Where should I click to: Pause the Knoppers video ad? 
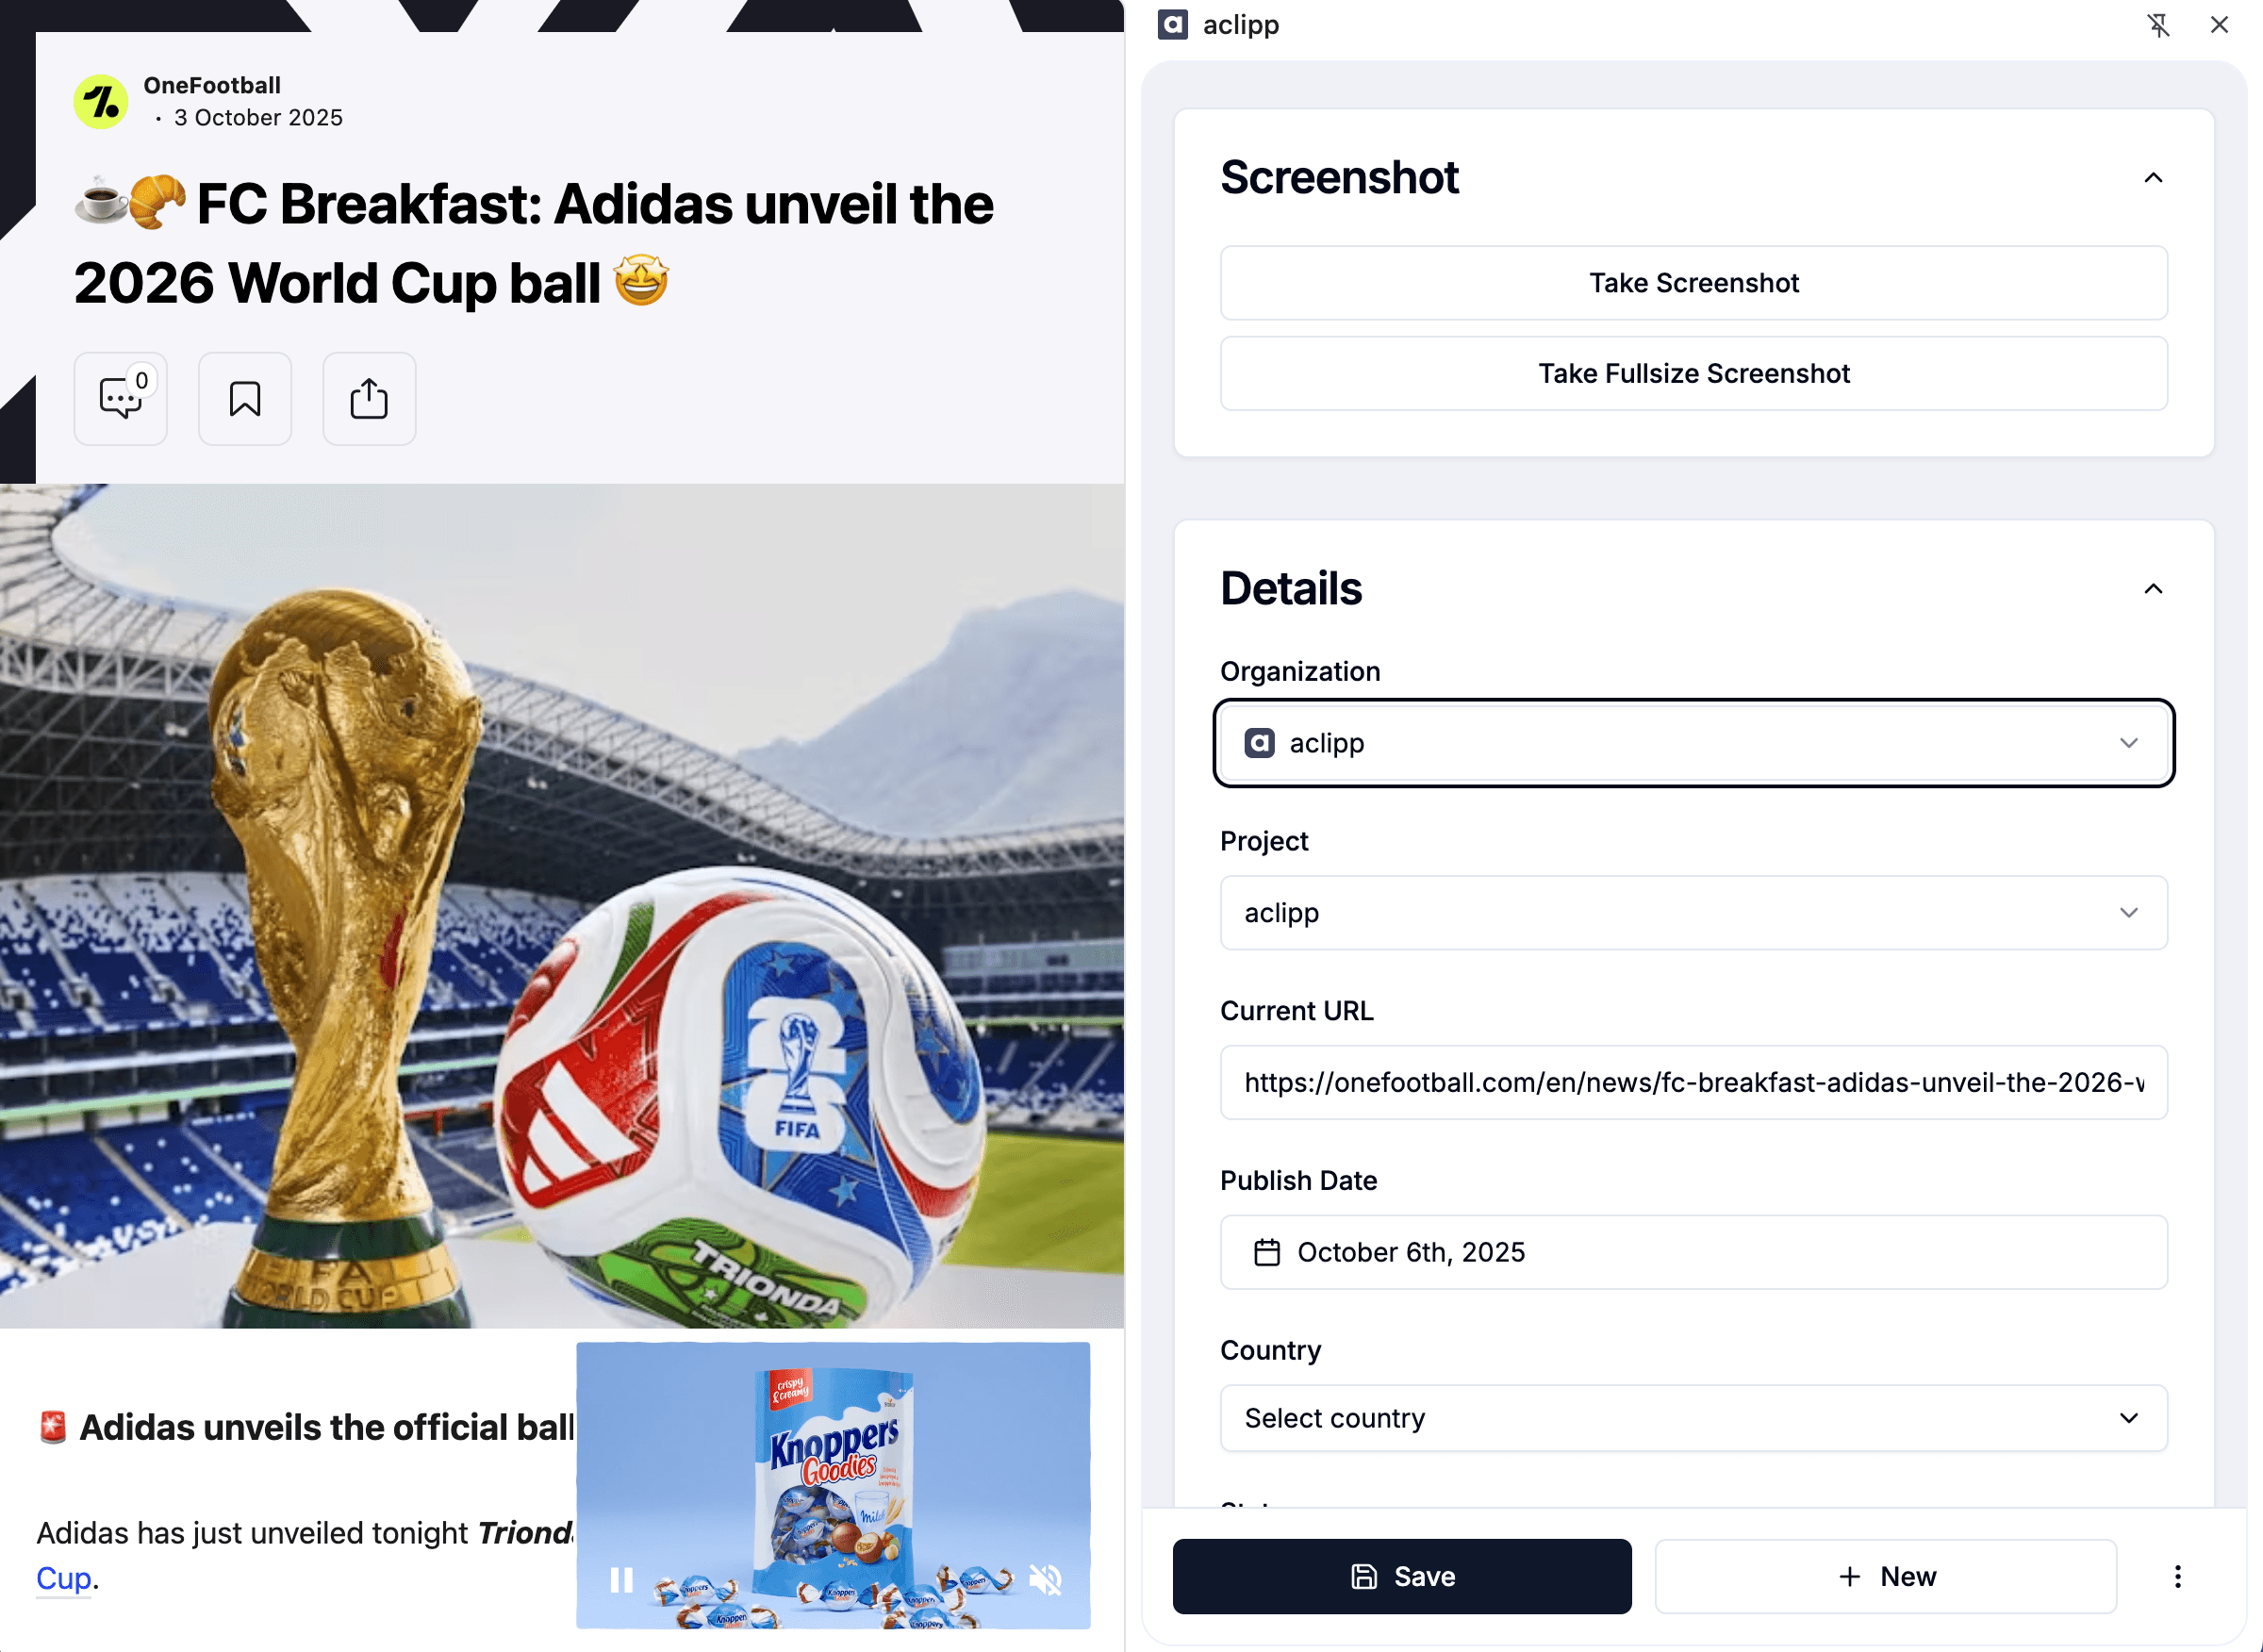620,1578
